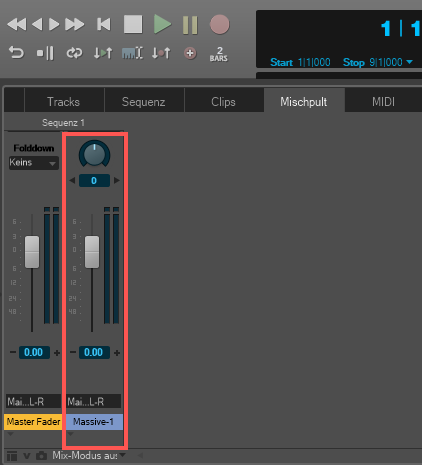422x465 pixels.
Task: Click the slow forward single right arrow
Action: (54, 25)
